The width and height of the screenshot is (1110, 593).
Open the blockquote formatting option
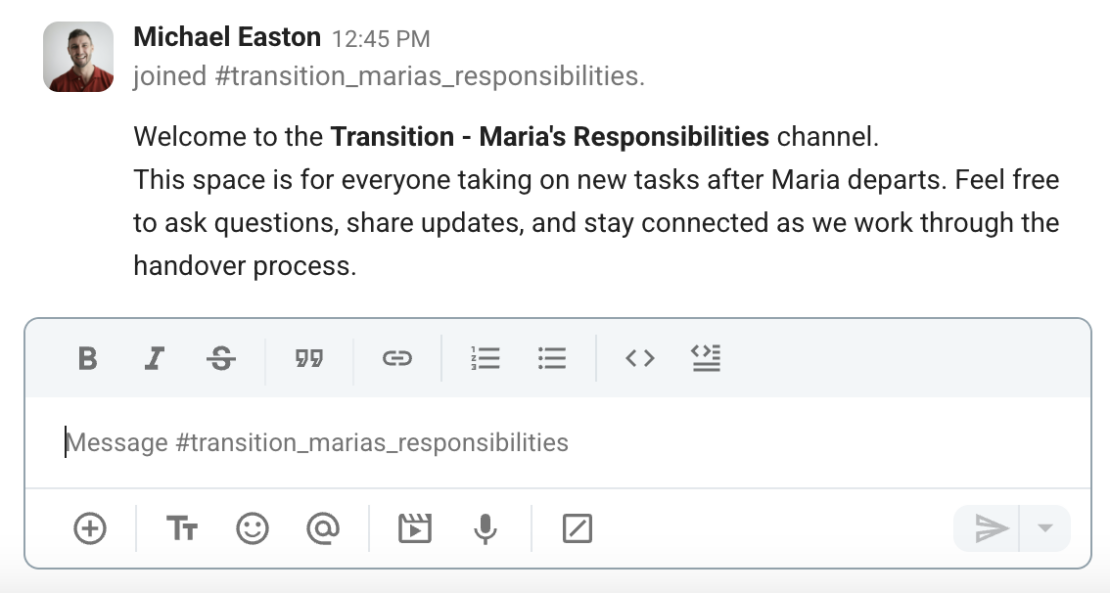coord(310,358)
